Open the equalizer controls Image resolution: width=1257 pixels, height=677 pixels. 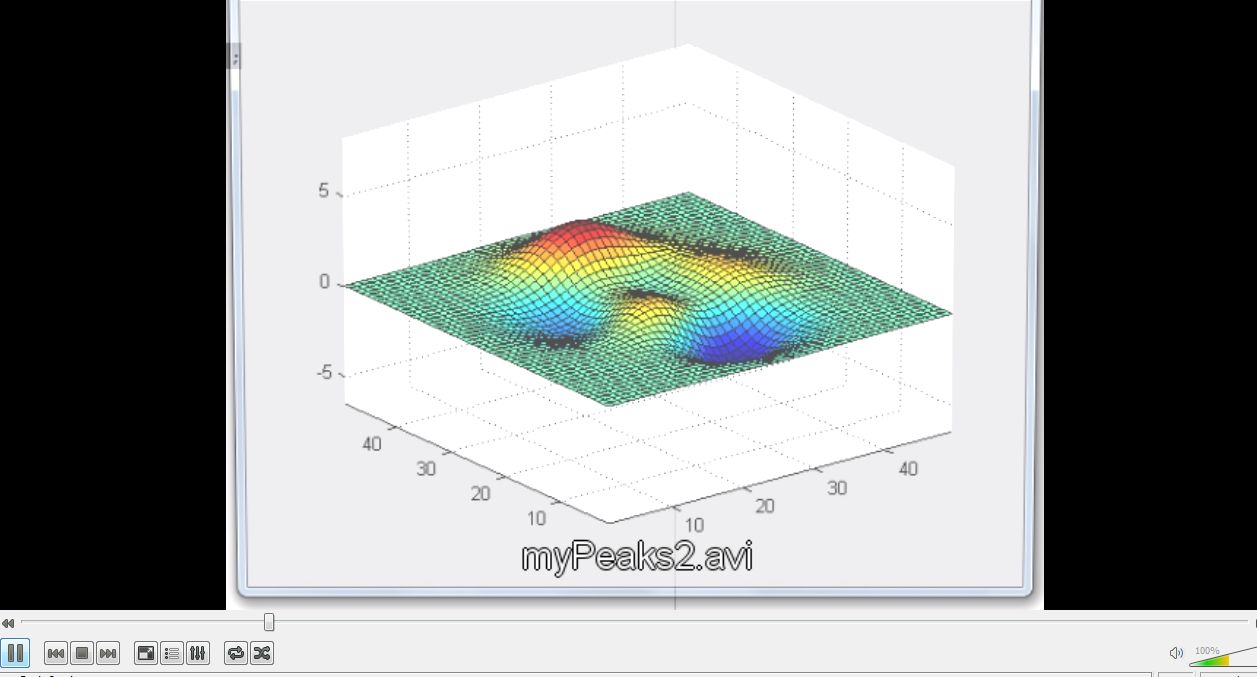pos(197,653)
